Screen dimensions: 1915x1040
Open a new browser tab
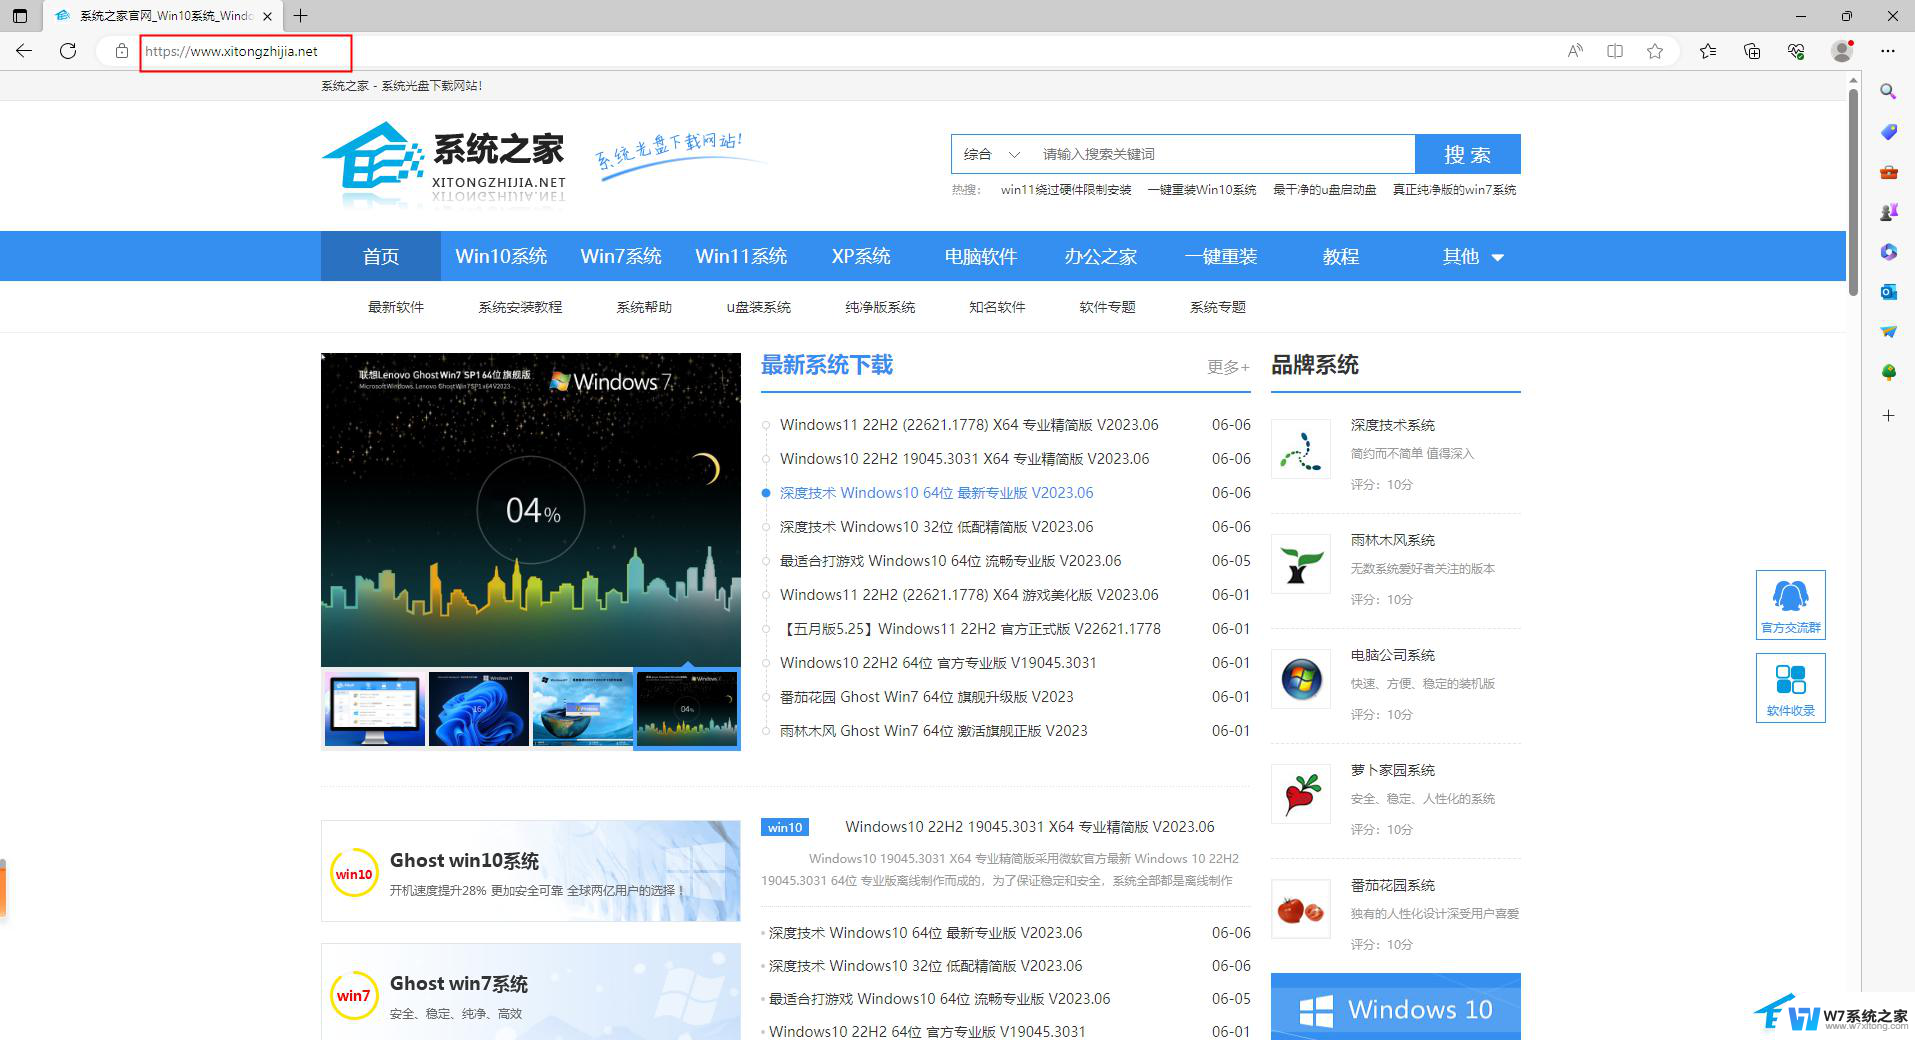(300, 16)
